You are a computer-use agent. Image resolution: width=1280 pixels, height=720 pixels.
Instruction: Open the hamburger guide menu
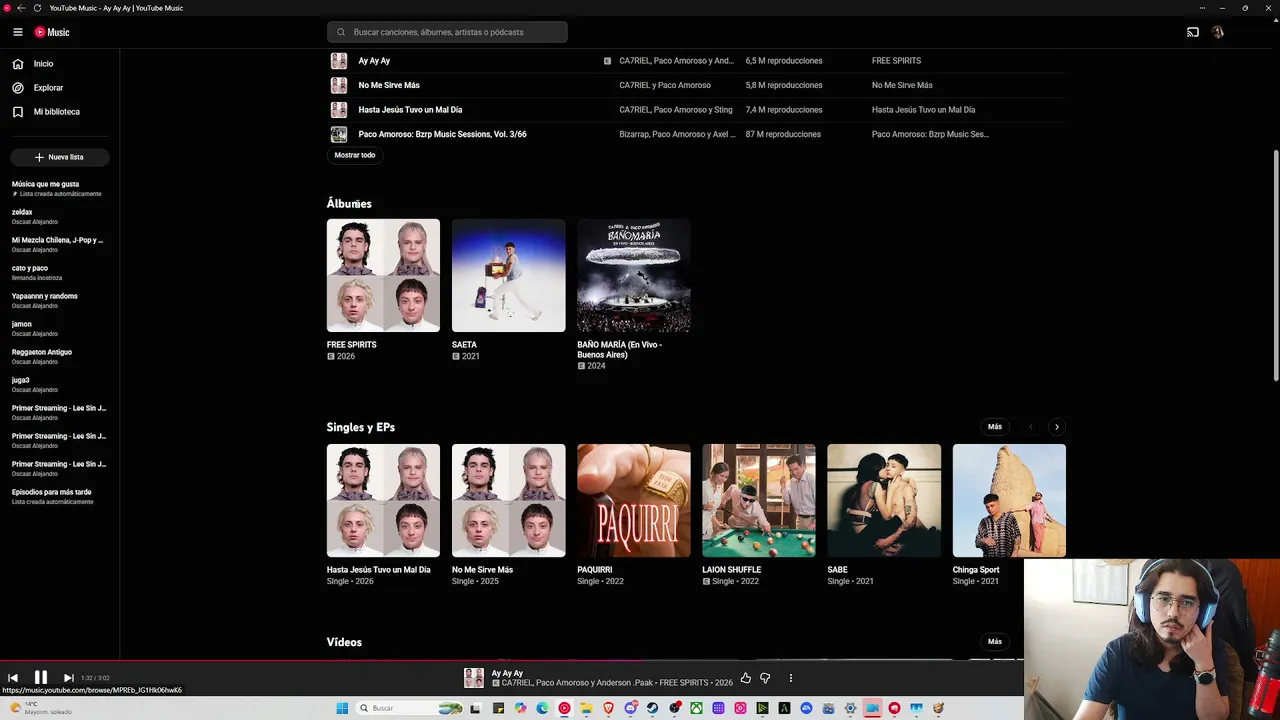pyautogui.click(x=17, y=32)
